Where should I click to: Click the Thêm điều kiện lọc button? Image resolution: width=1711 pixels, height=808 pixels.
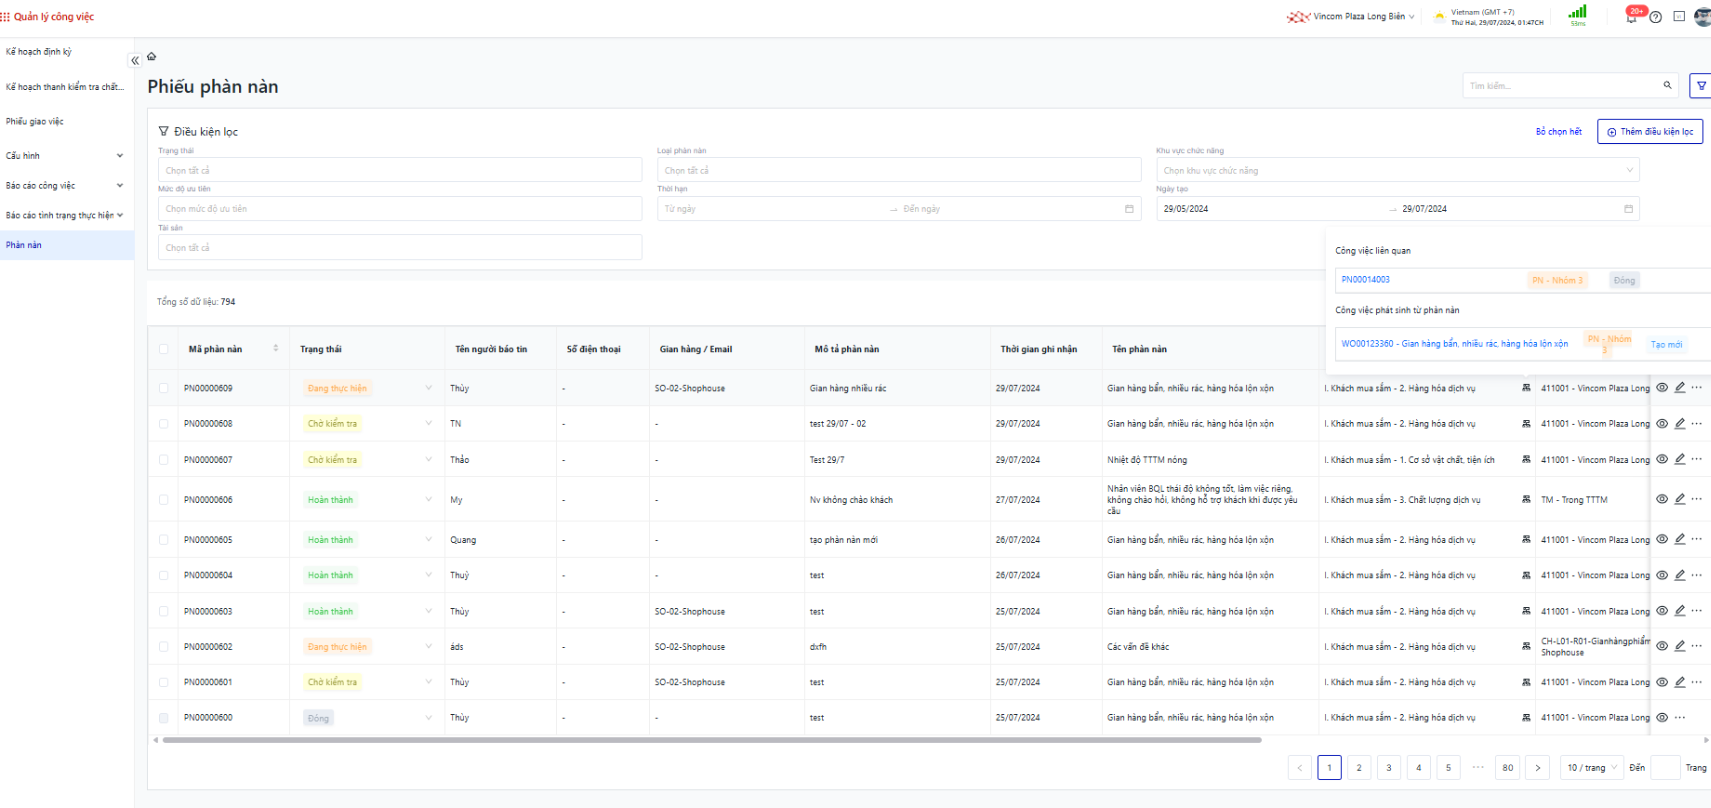[1650, 132]
